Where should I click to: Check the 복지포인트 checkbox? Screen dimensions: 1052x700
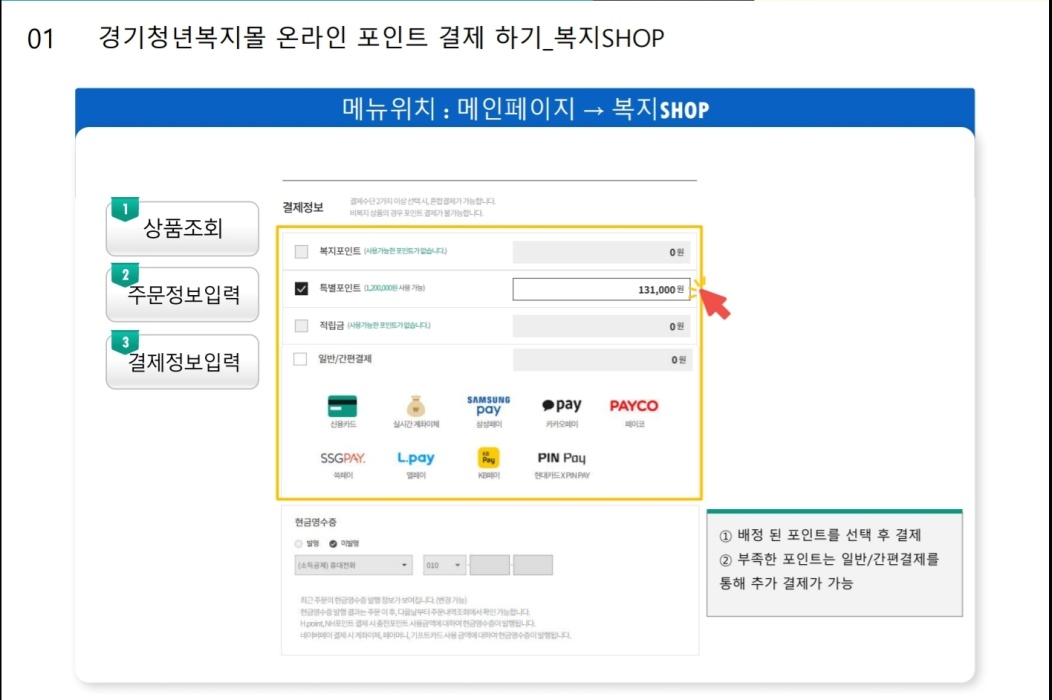[x=300, y=253]
